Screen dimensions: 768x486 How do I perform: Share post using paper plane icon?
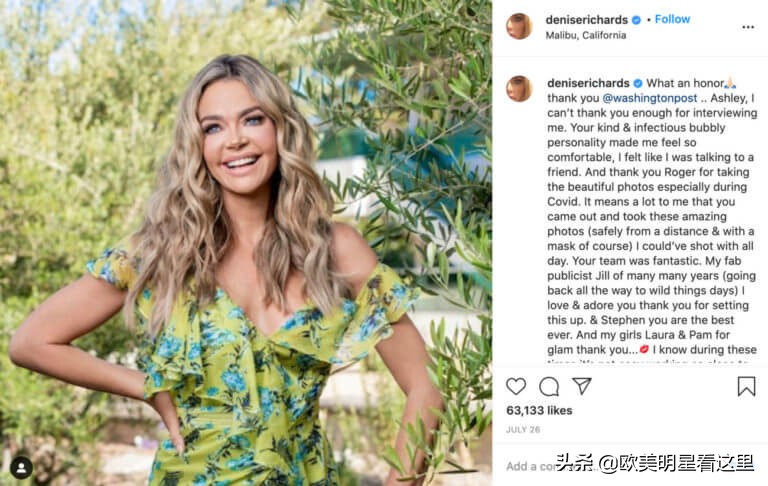tap(582, 386)
